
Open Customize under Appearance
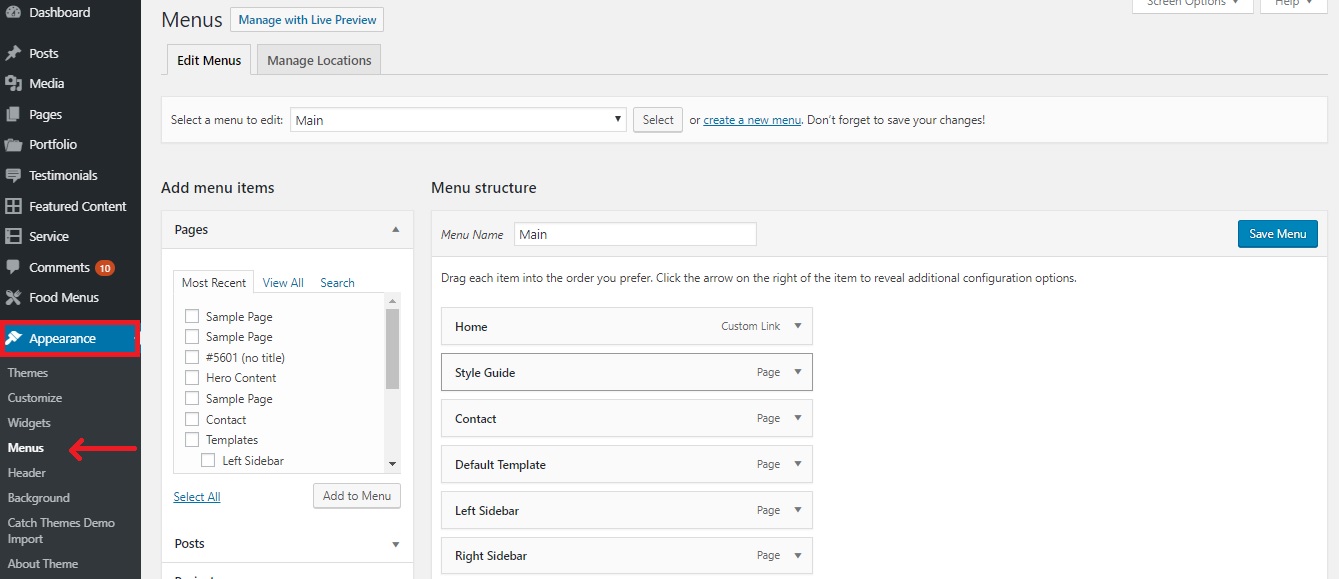tap(35, 398)
